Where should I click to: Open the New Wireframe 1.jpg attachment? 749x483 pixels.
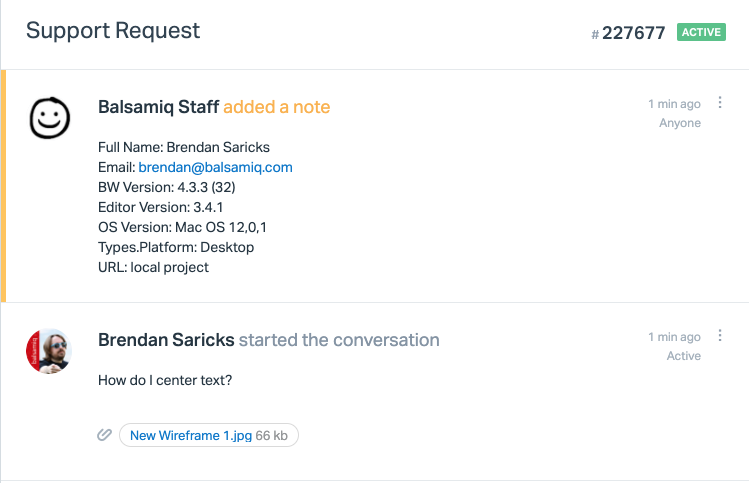191,435
